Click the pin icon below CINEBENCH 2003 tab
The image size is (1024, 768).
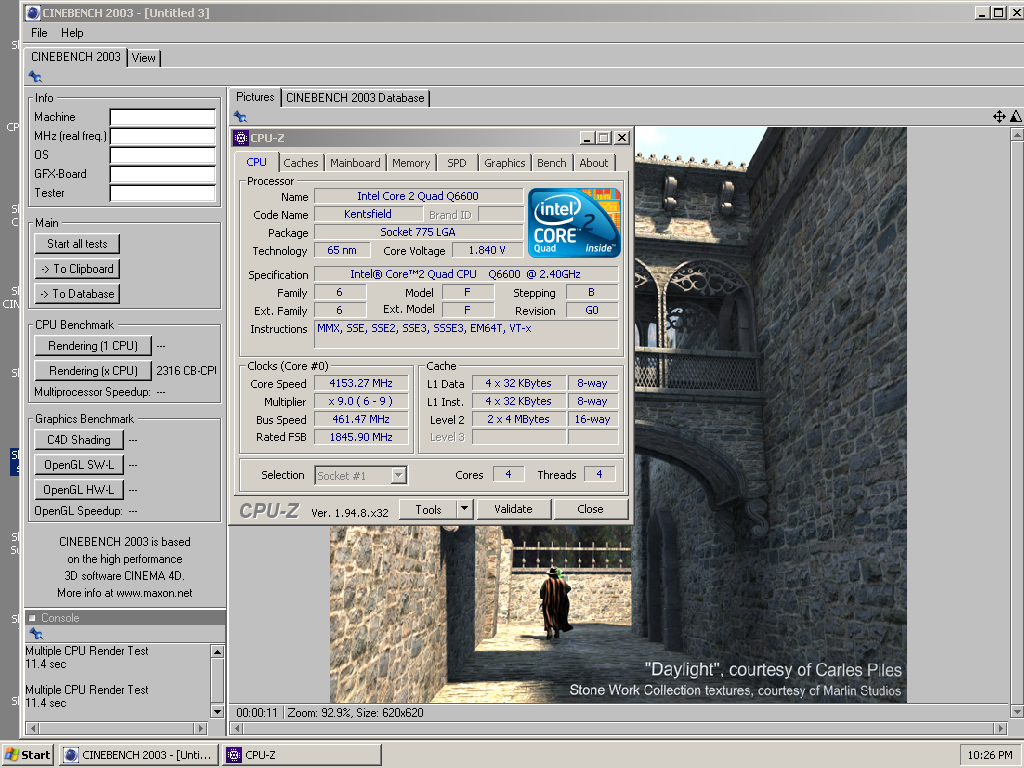[35, 77]
